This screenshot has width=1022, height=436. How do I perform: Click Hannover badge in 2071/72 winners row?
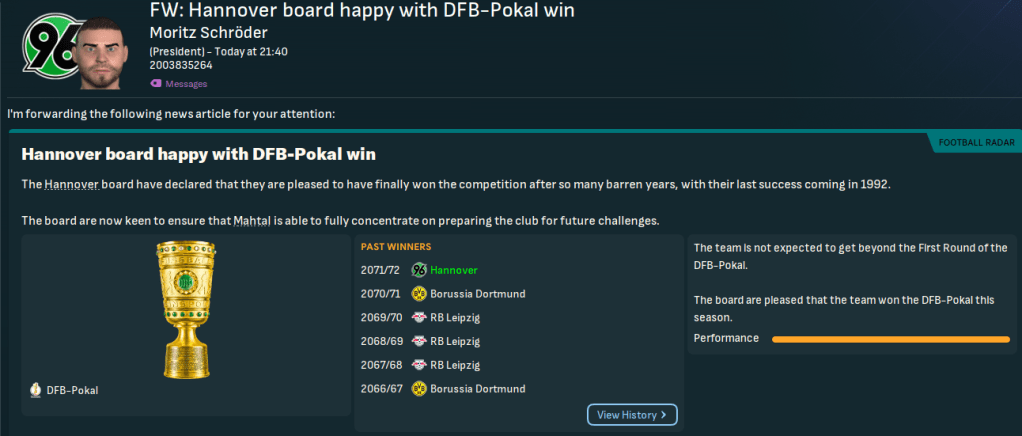tap(420, 270)
